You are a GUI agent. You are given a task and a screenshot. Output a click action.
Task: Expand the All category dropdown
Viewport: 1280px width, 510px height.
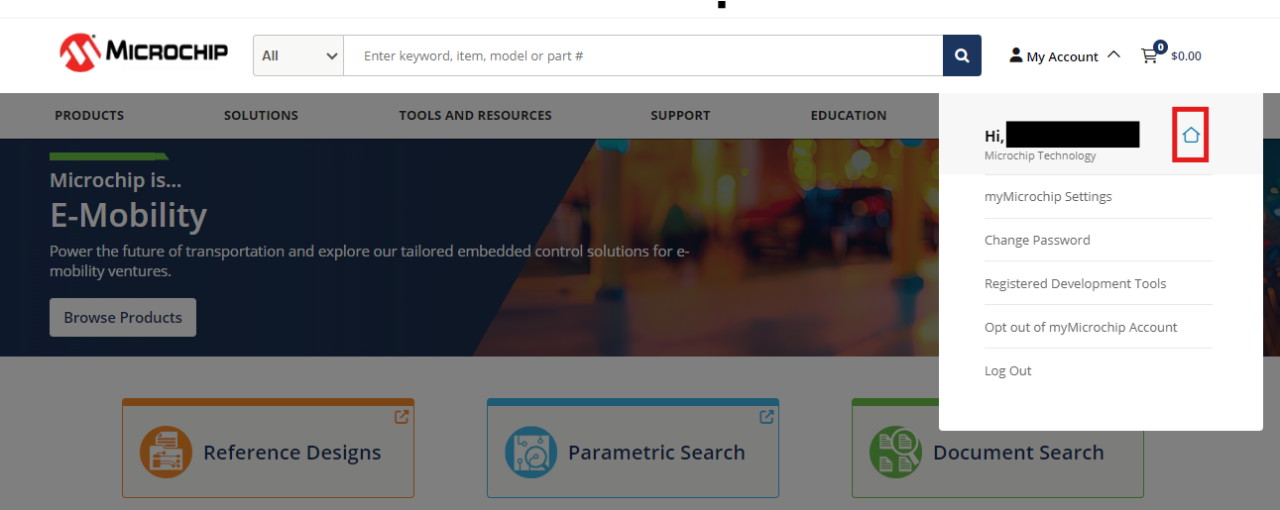(x=299, y=56)
